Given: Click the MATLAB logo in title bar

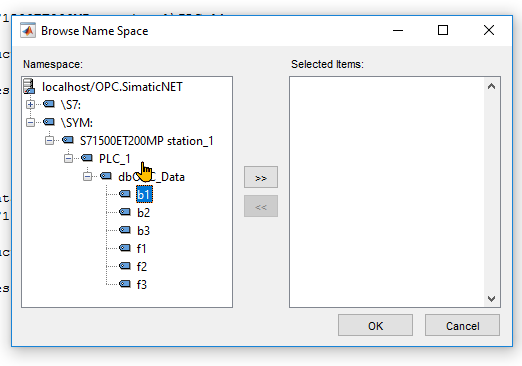Looking at the screenshot, I should click(28, 31).
